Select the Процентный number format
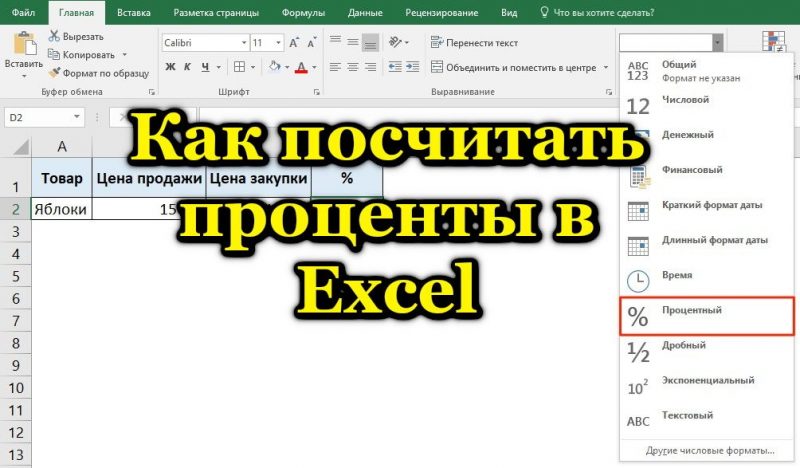800x468 pixels. tap(707, 315)
